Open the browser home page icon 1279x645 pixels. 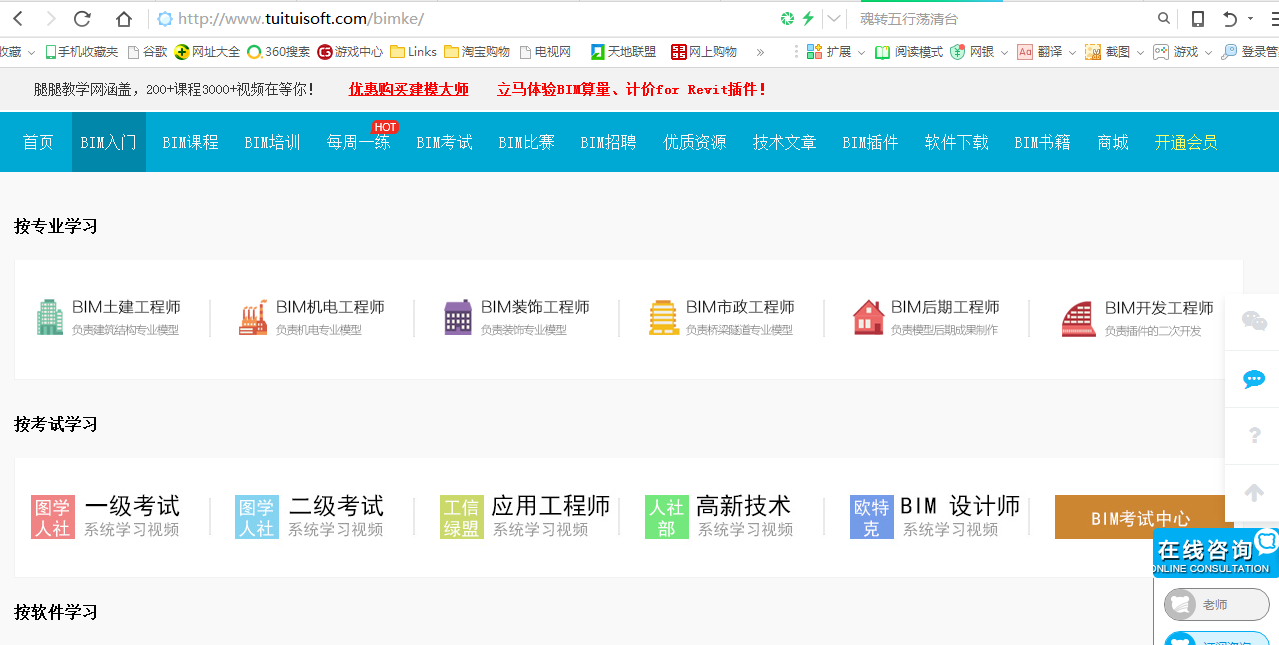[x=124, y=18]
